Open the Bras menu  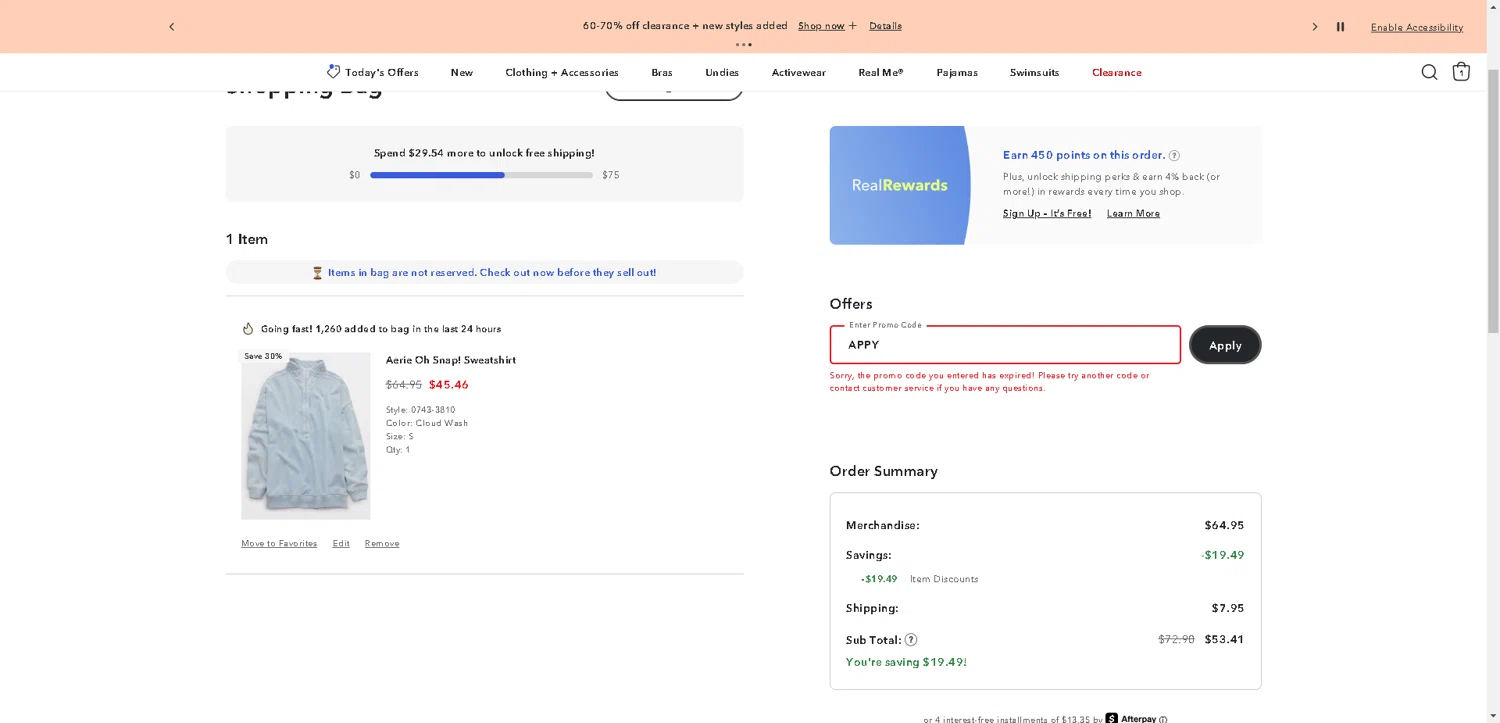point(662,72)
